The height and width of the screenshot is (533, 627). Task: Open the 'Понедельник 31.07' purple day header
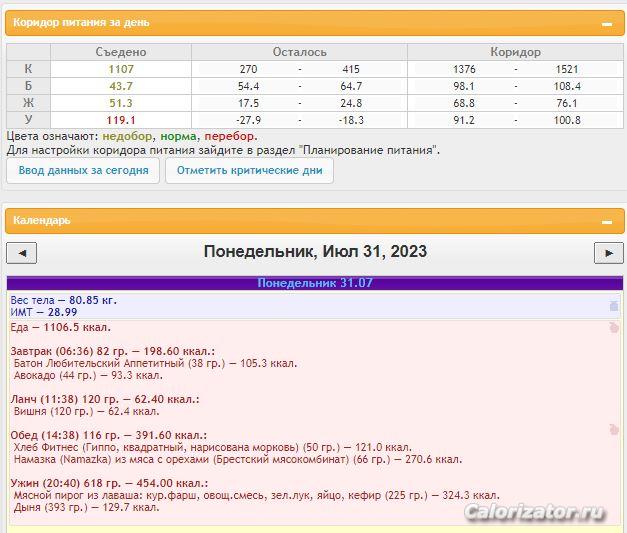[x=314, y=283]
